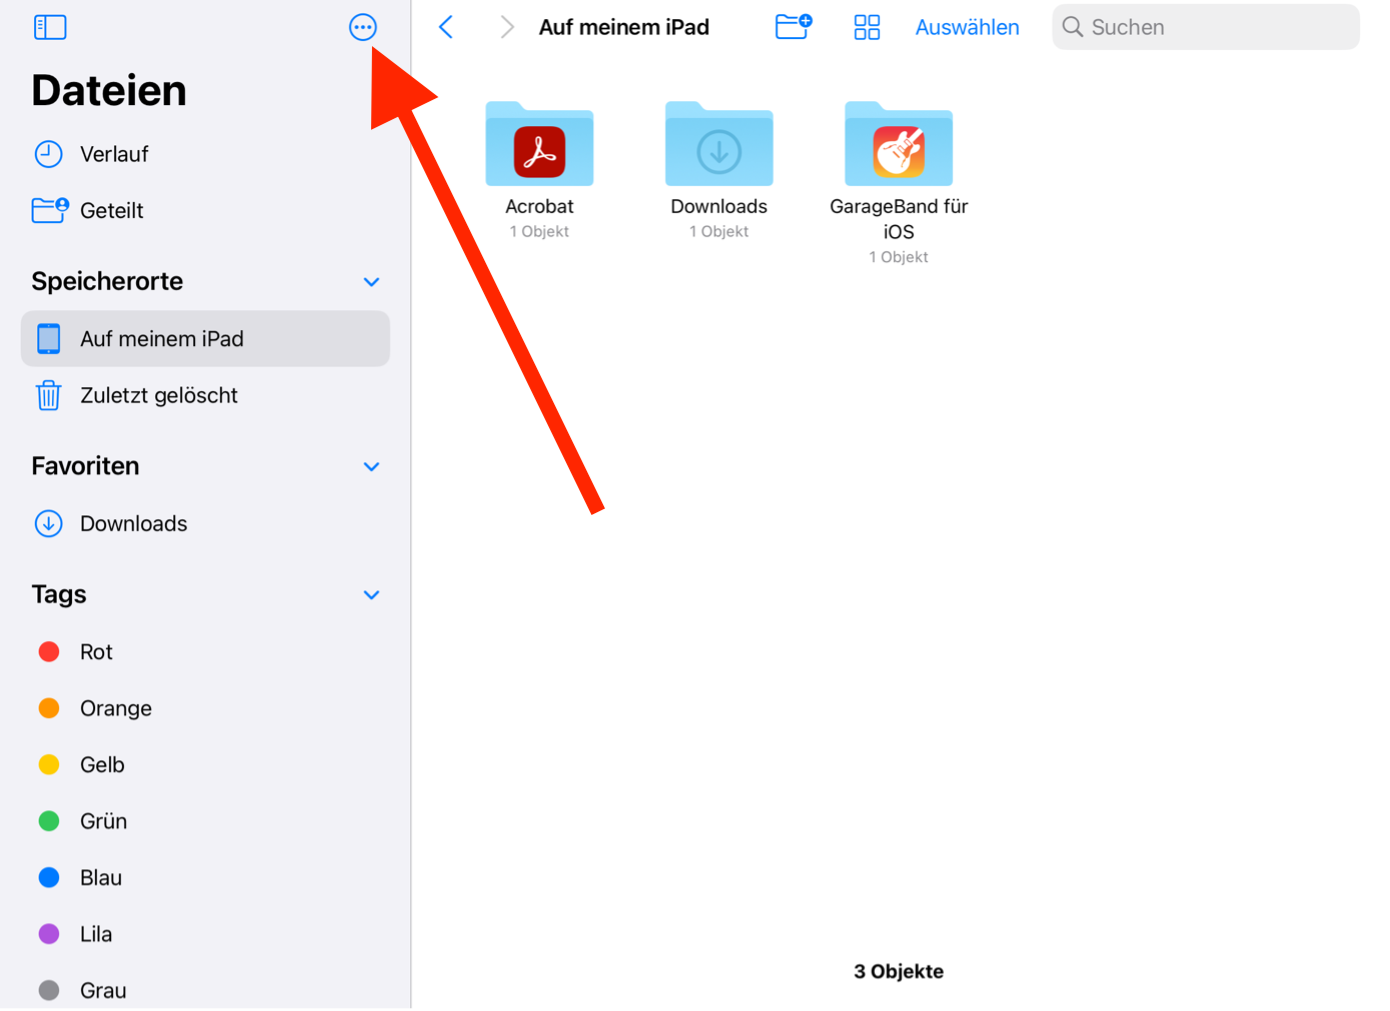Screen dimensions: 1390x1011
Task: Open Zuletzt gelöscht location
Action: coord(158,396)
